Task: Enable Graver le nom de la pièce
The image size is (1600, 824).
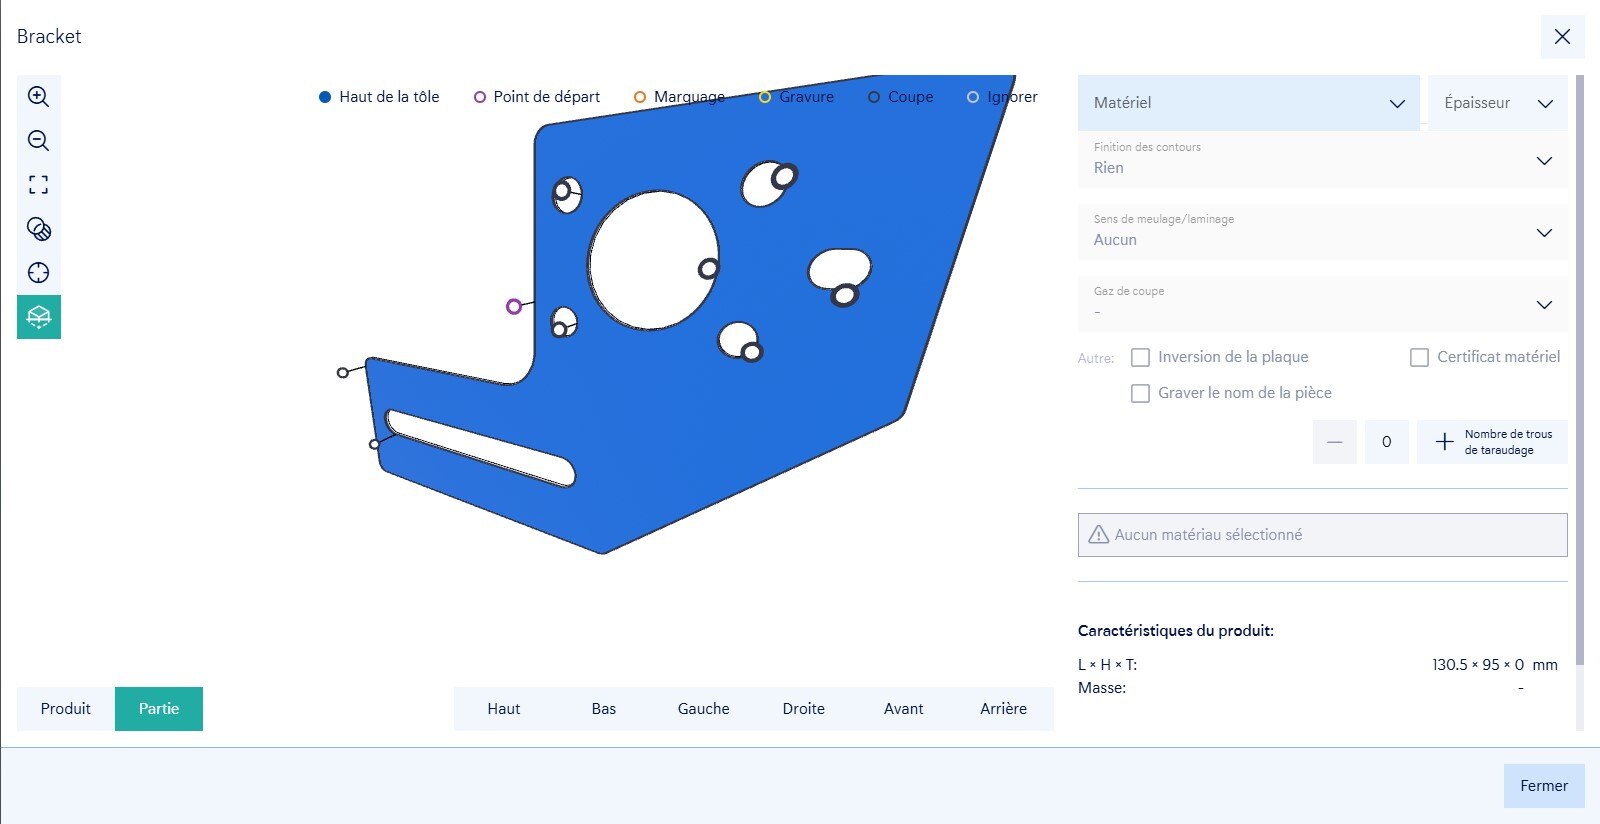Action: click(1140, 393)
